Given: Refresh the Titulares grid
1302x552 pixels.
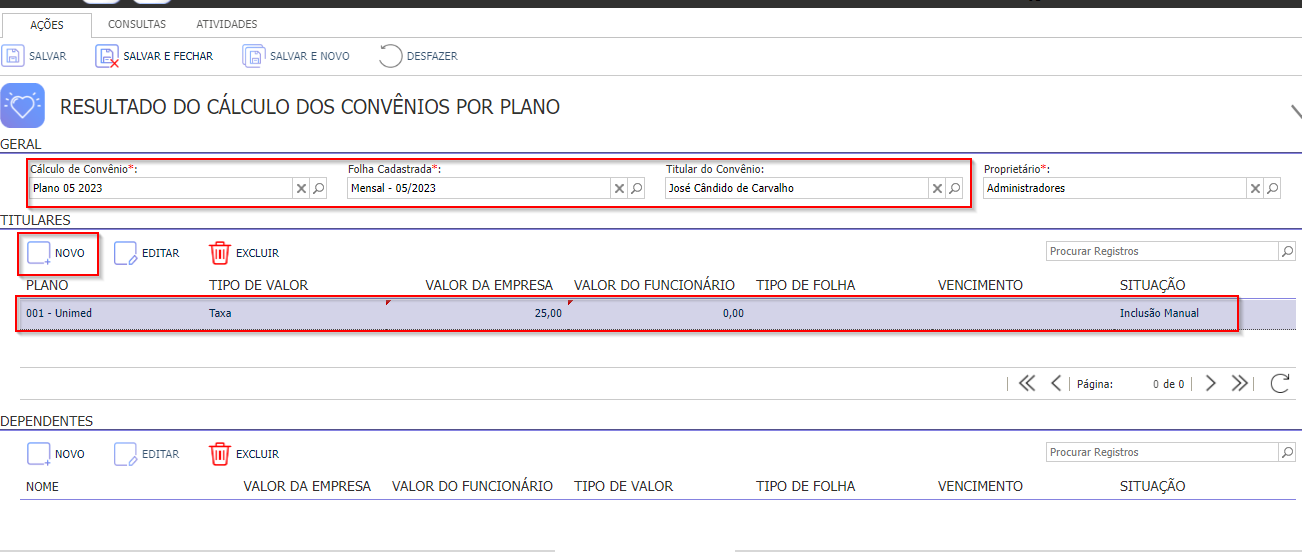Looking at the screenshot, I should click(1279, 383).
